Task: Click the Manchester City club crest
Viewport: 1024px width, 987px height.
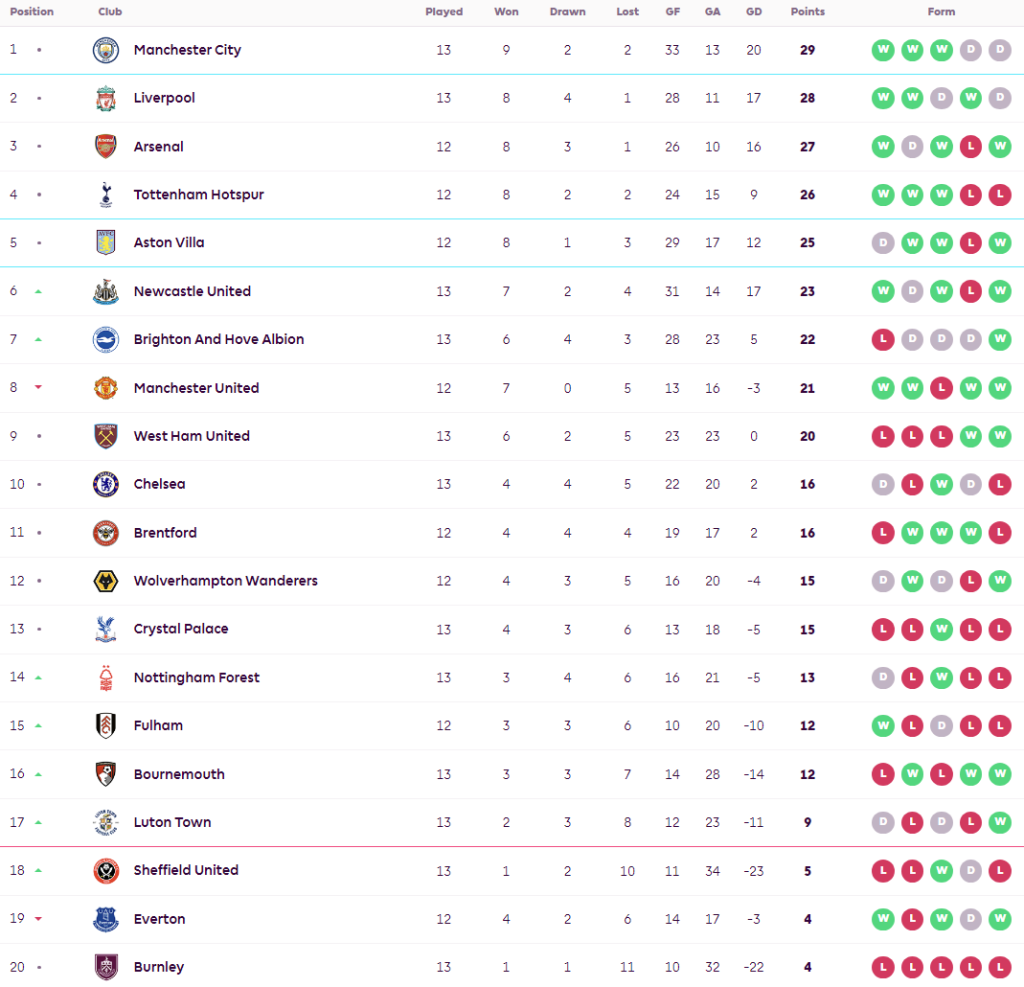Action: 105,50
